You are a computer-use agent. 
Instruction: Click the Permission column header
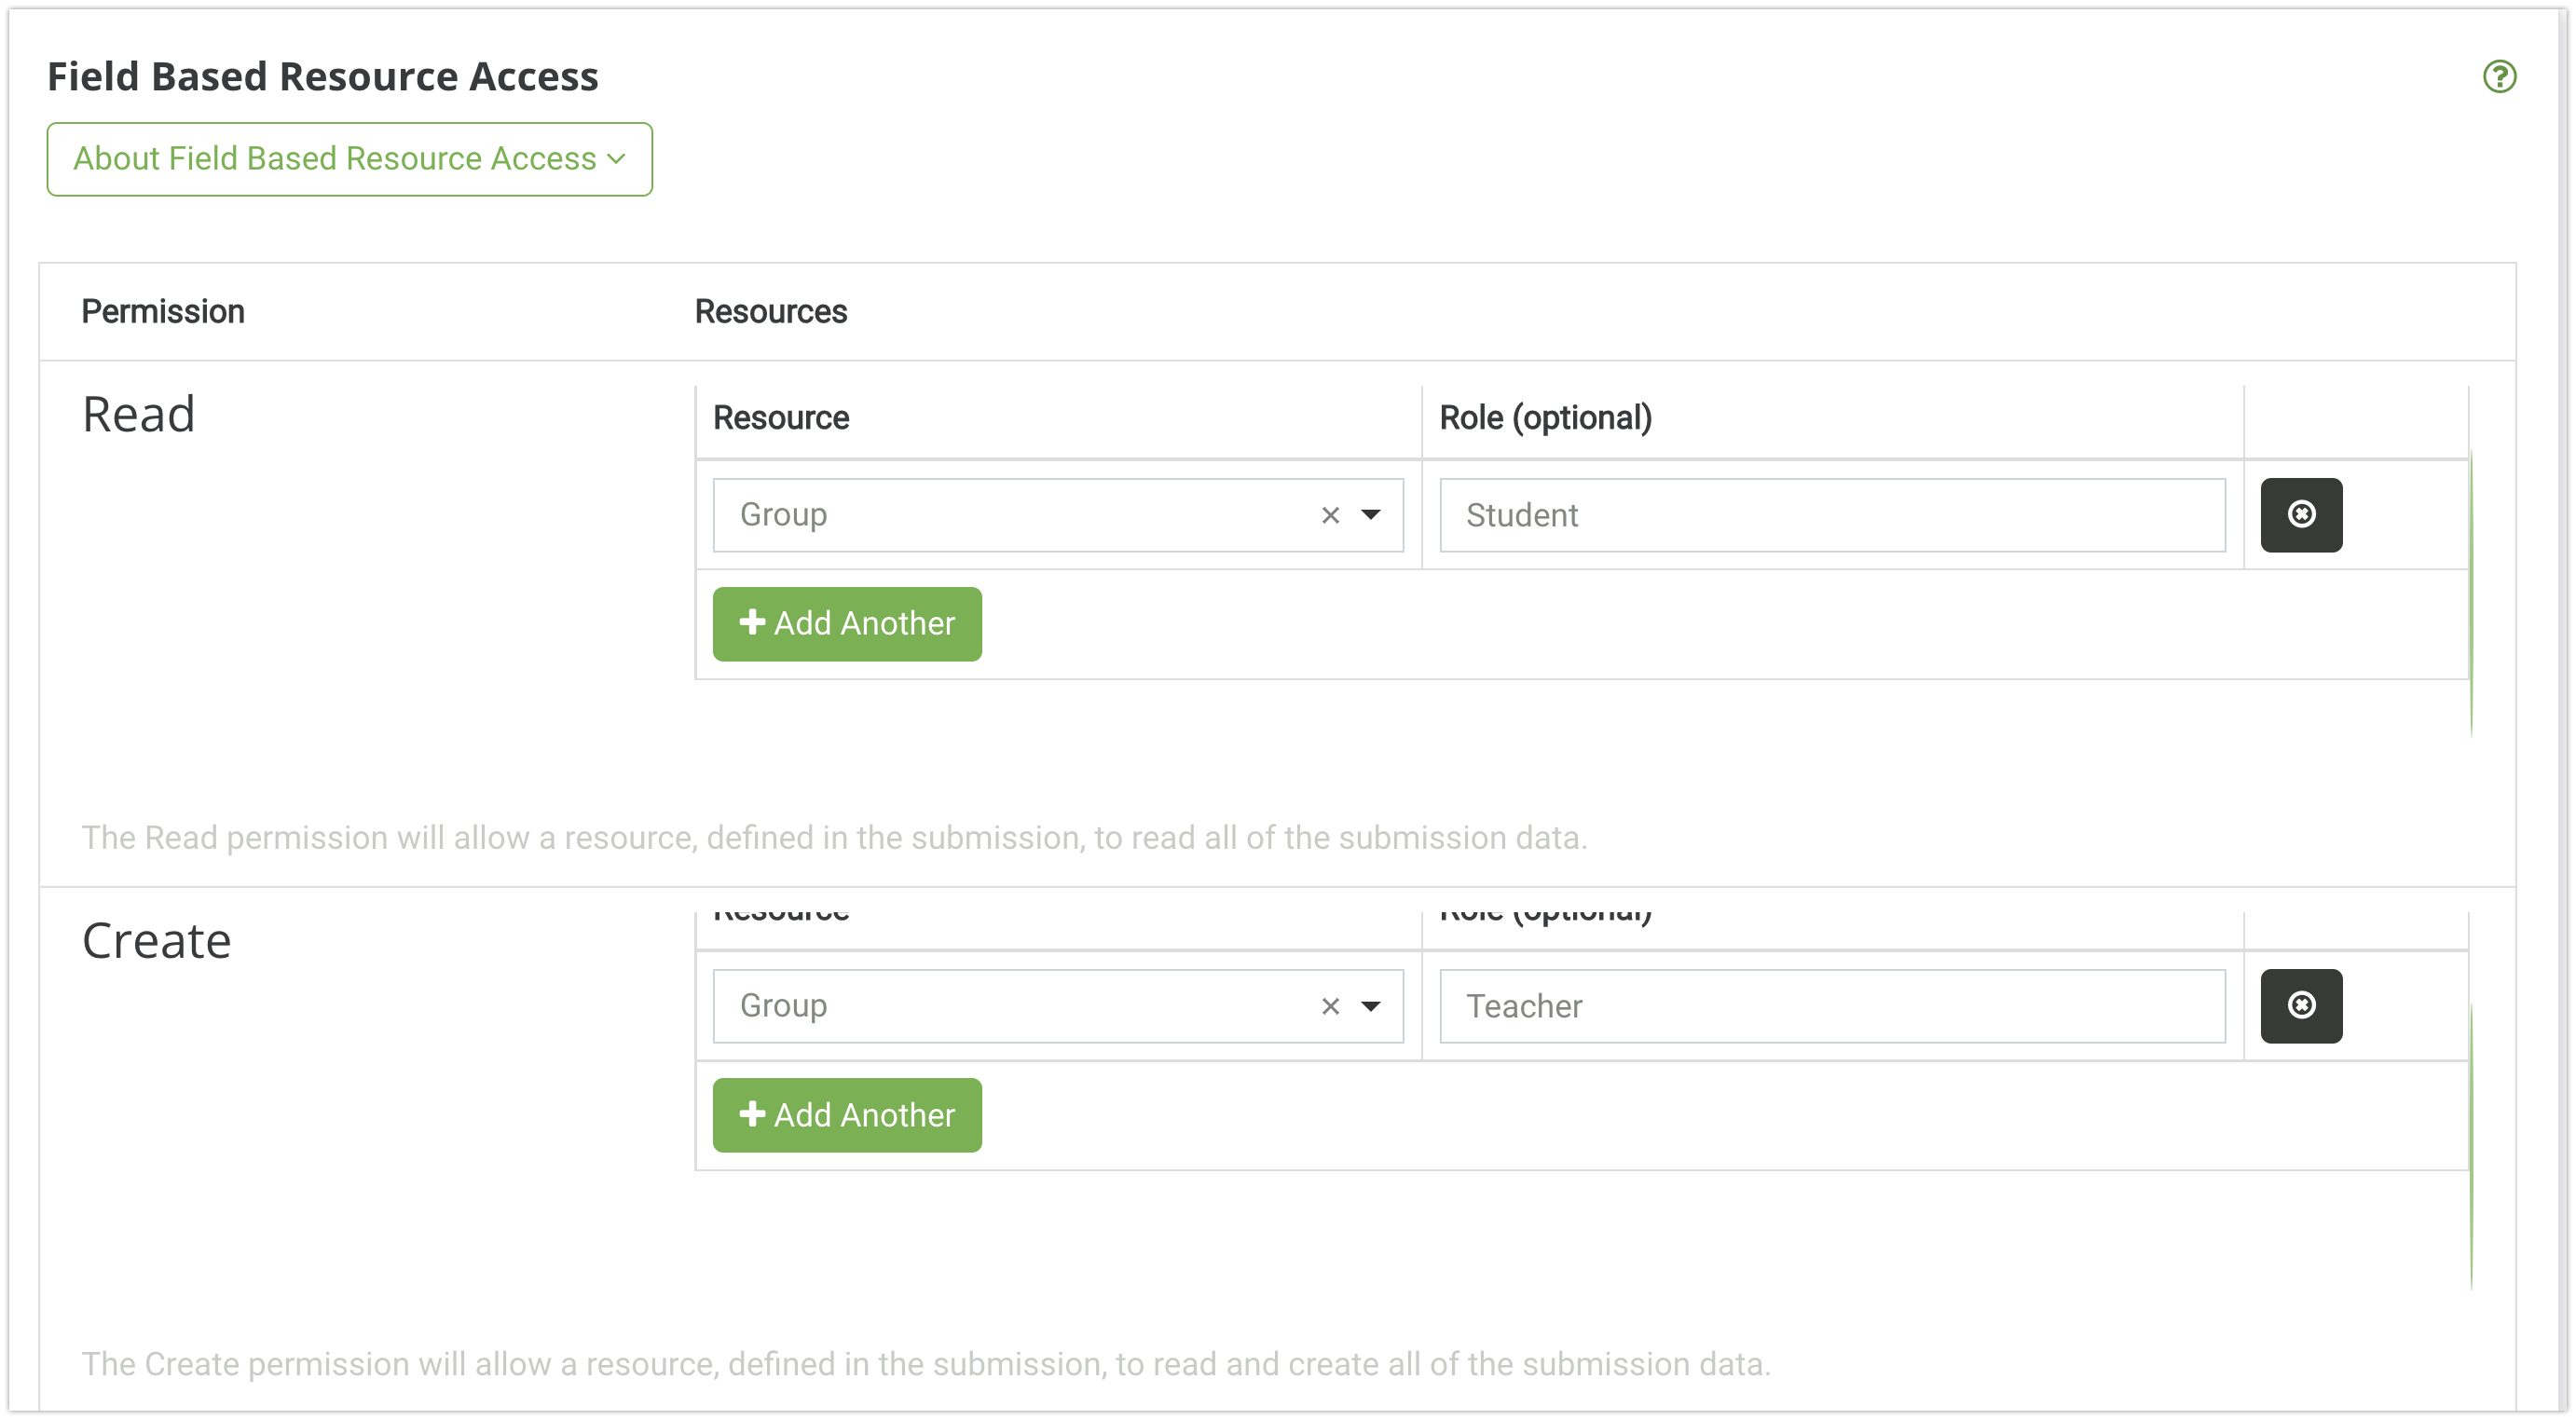pos(163,312)
